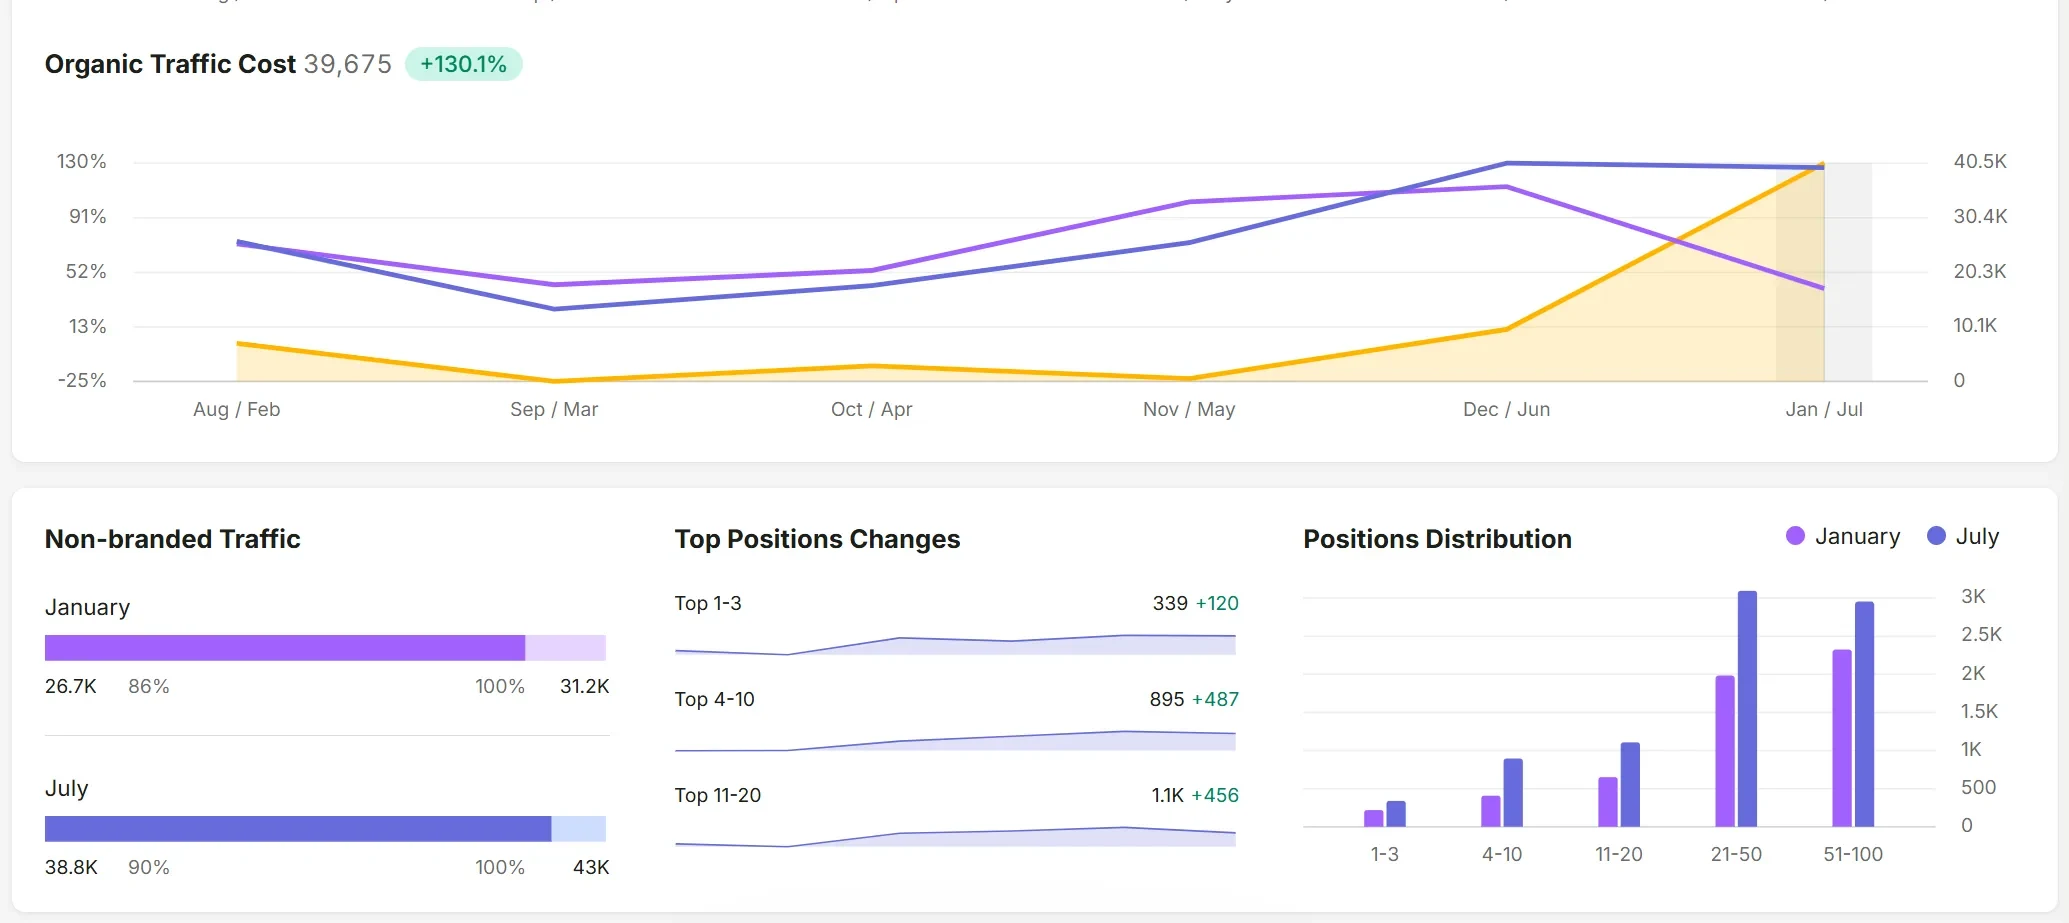Click the Top 1-3 sparkline chart

click(x=955, y=645)
